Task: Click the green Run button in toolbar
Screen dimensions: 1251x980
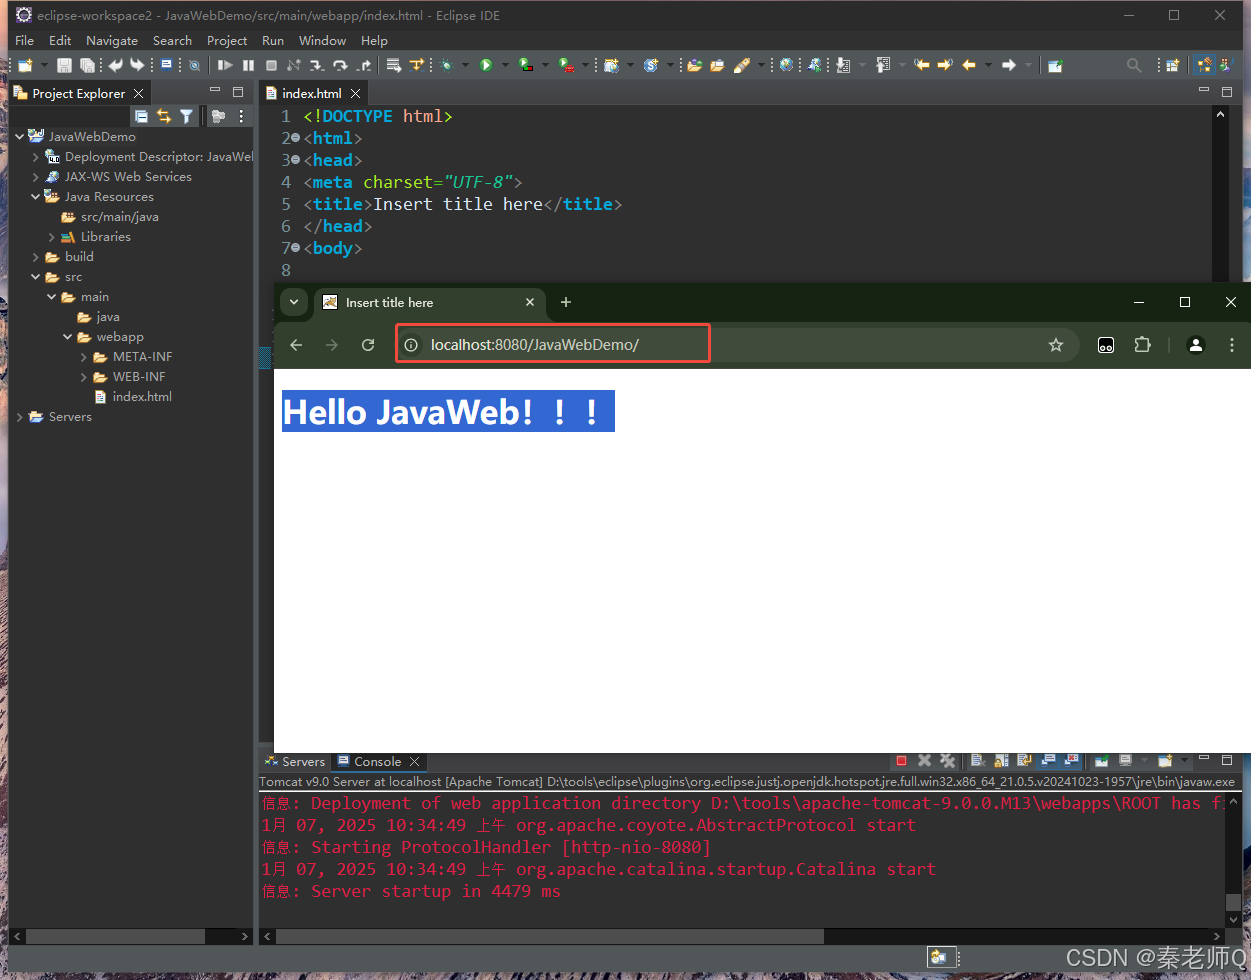Action: click(x=486, y=65)
